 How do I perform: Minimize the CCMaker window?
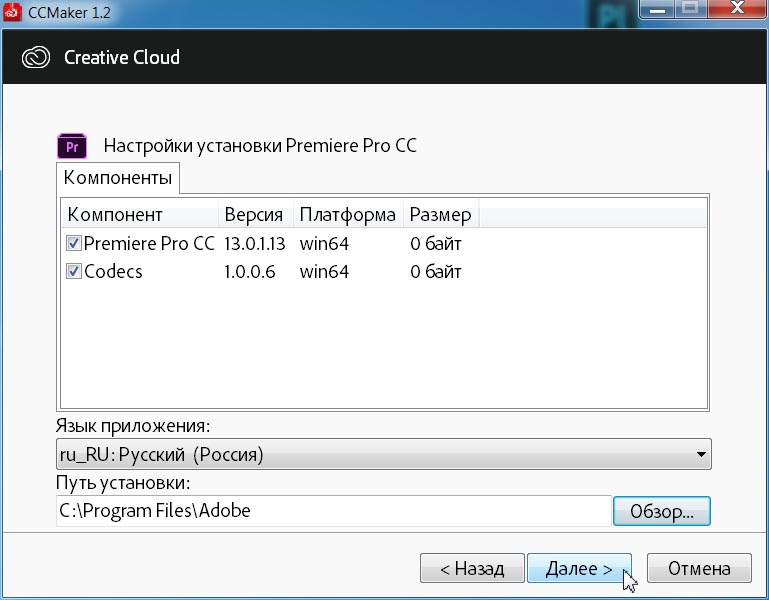pyautogui.click(x=658, y=8)
